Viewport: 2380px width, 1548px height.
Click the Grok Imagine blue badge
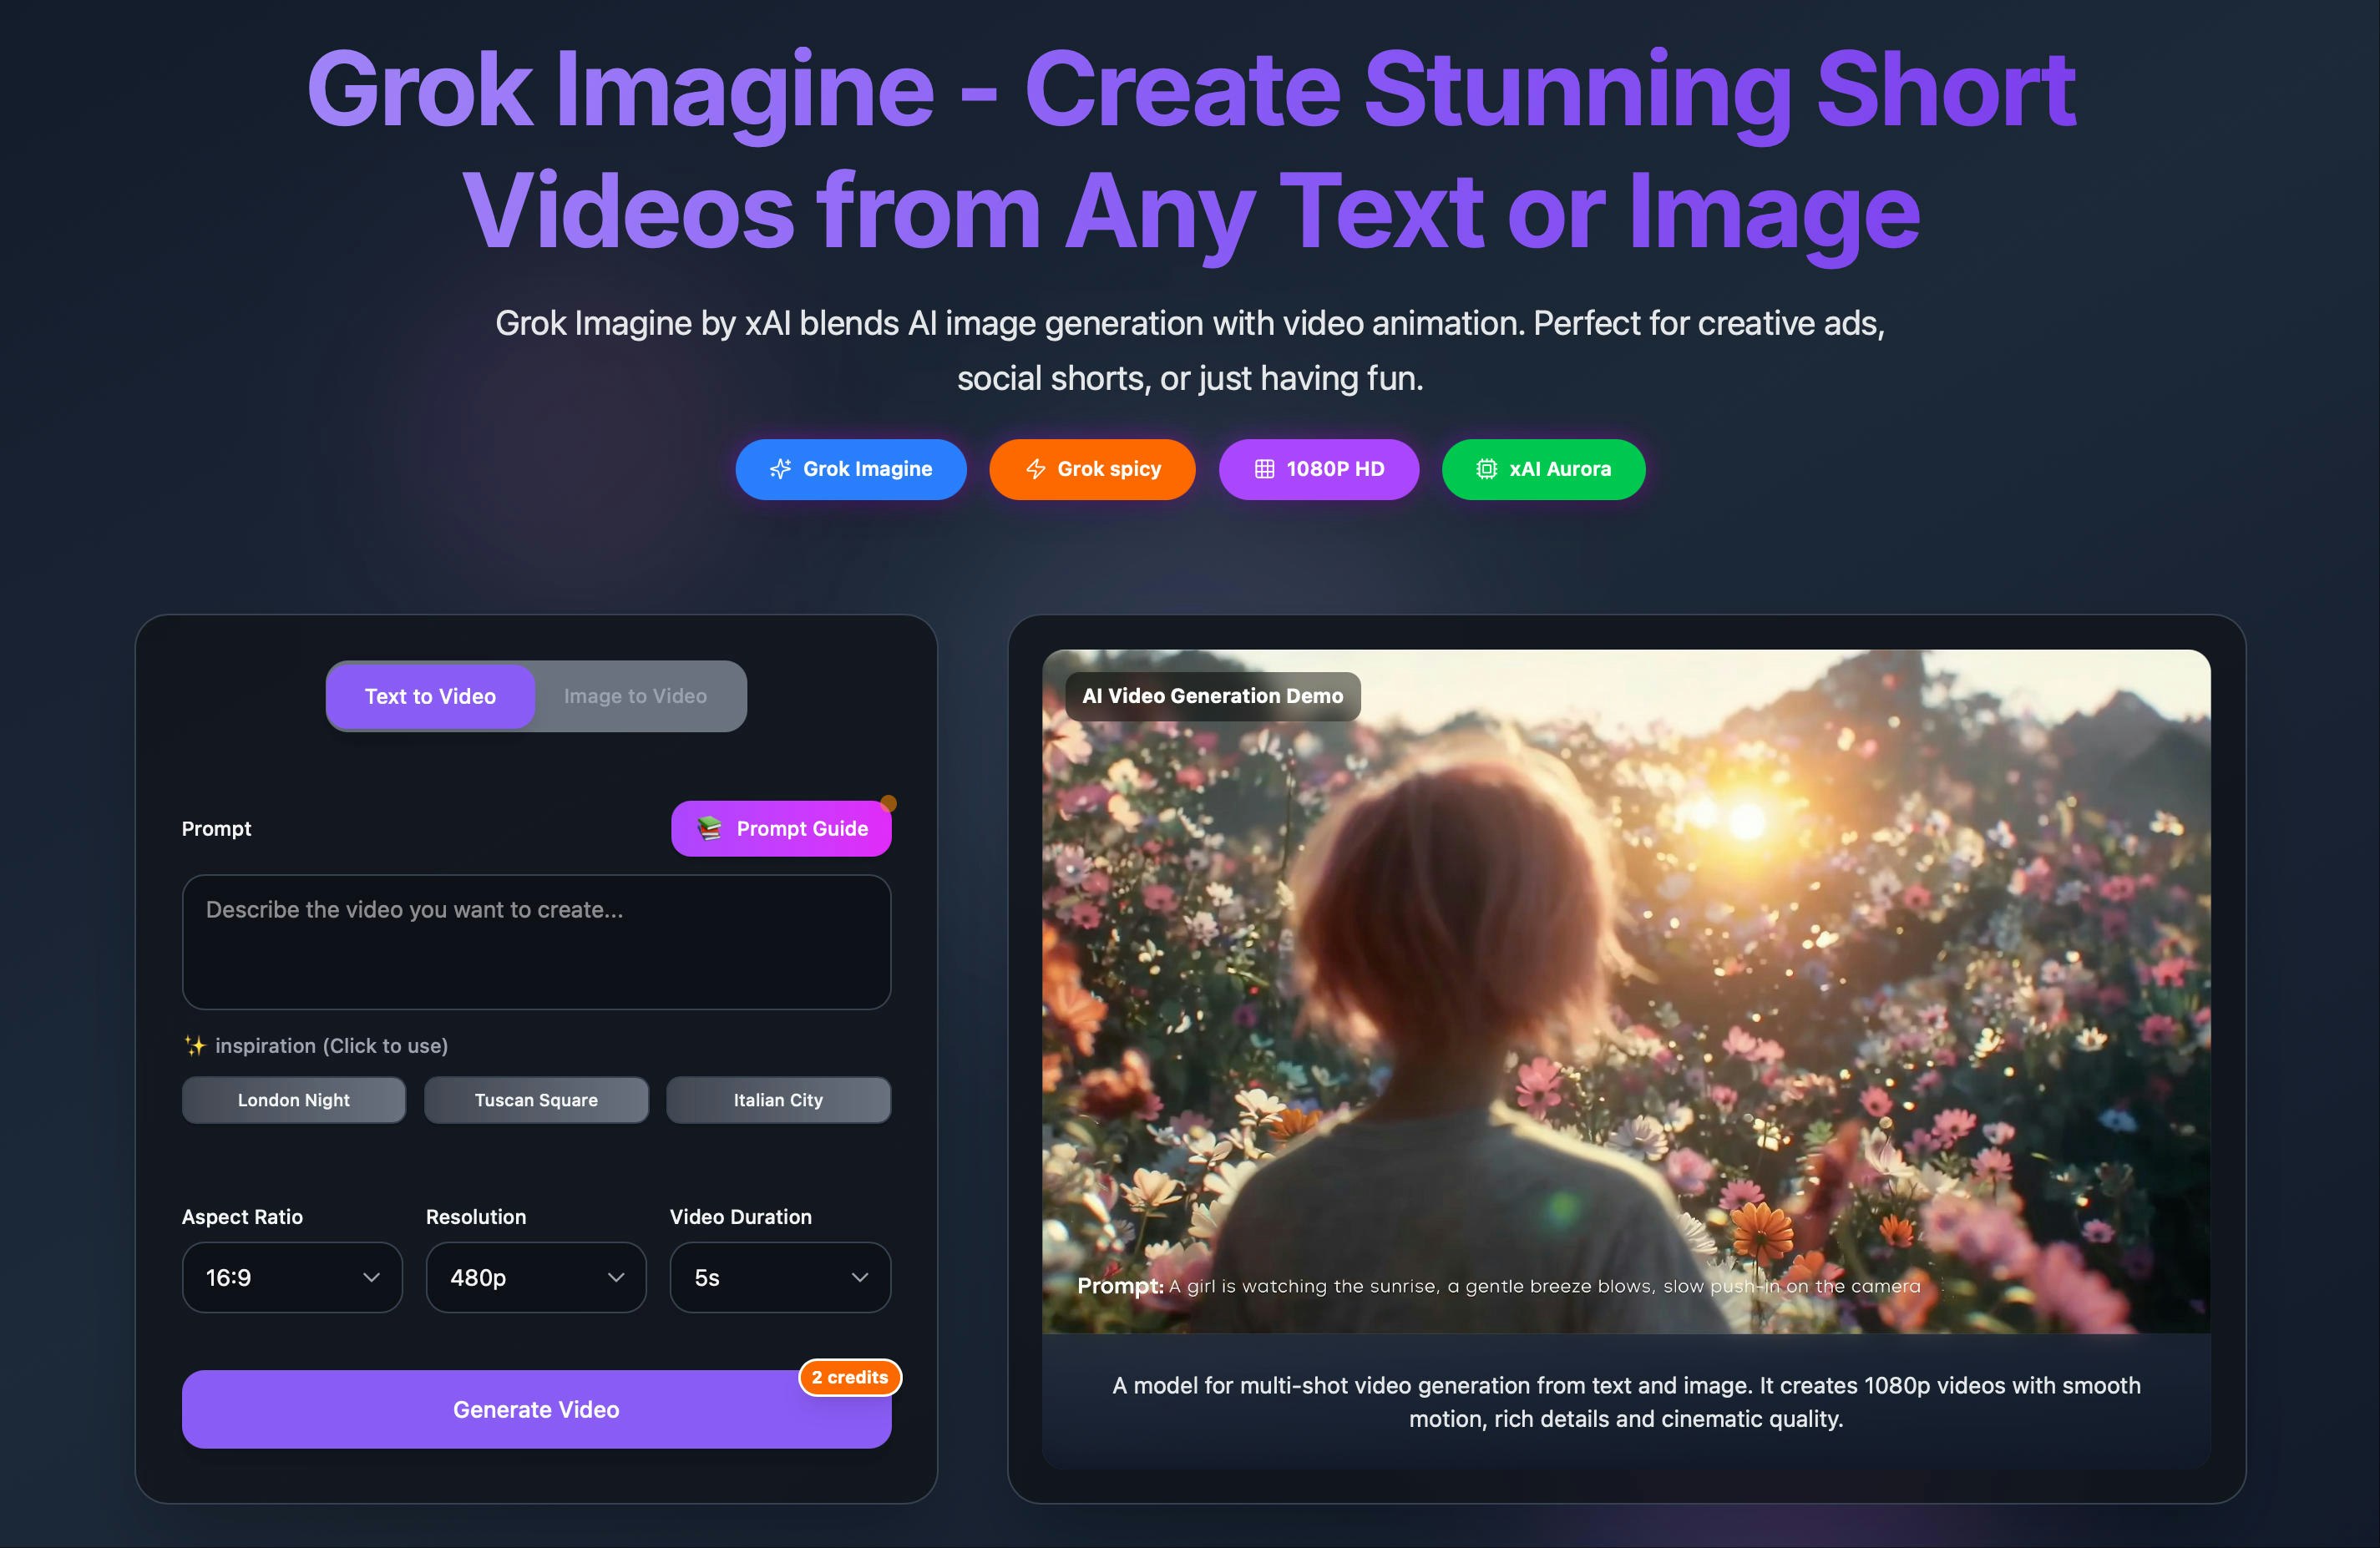(851, 469)
